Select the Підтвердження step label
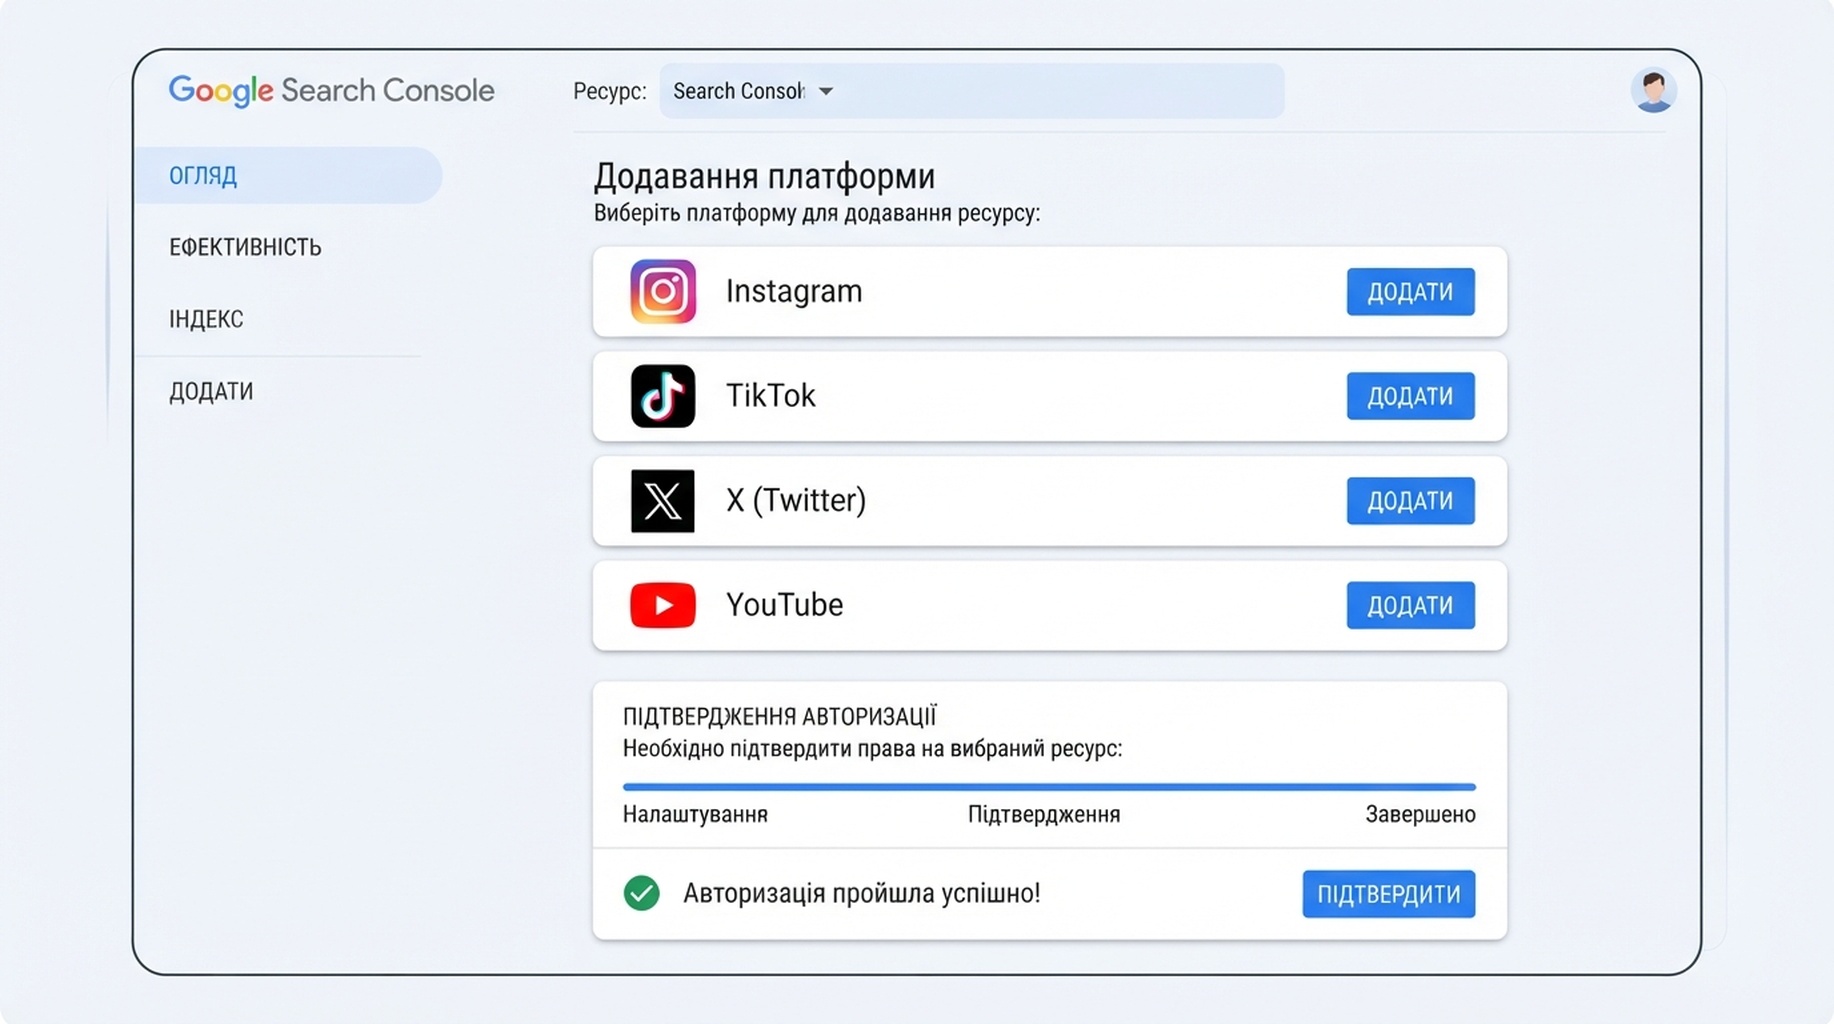1834x1024 pixels. 1044,815
